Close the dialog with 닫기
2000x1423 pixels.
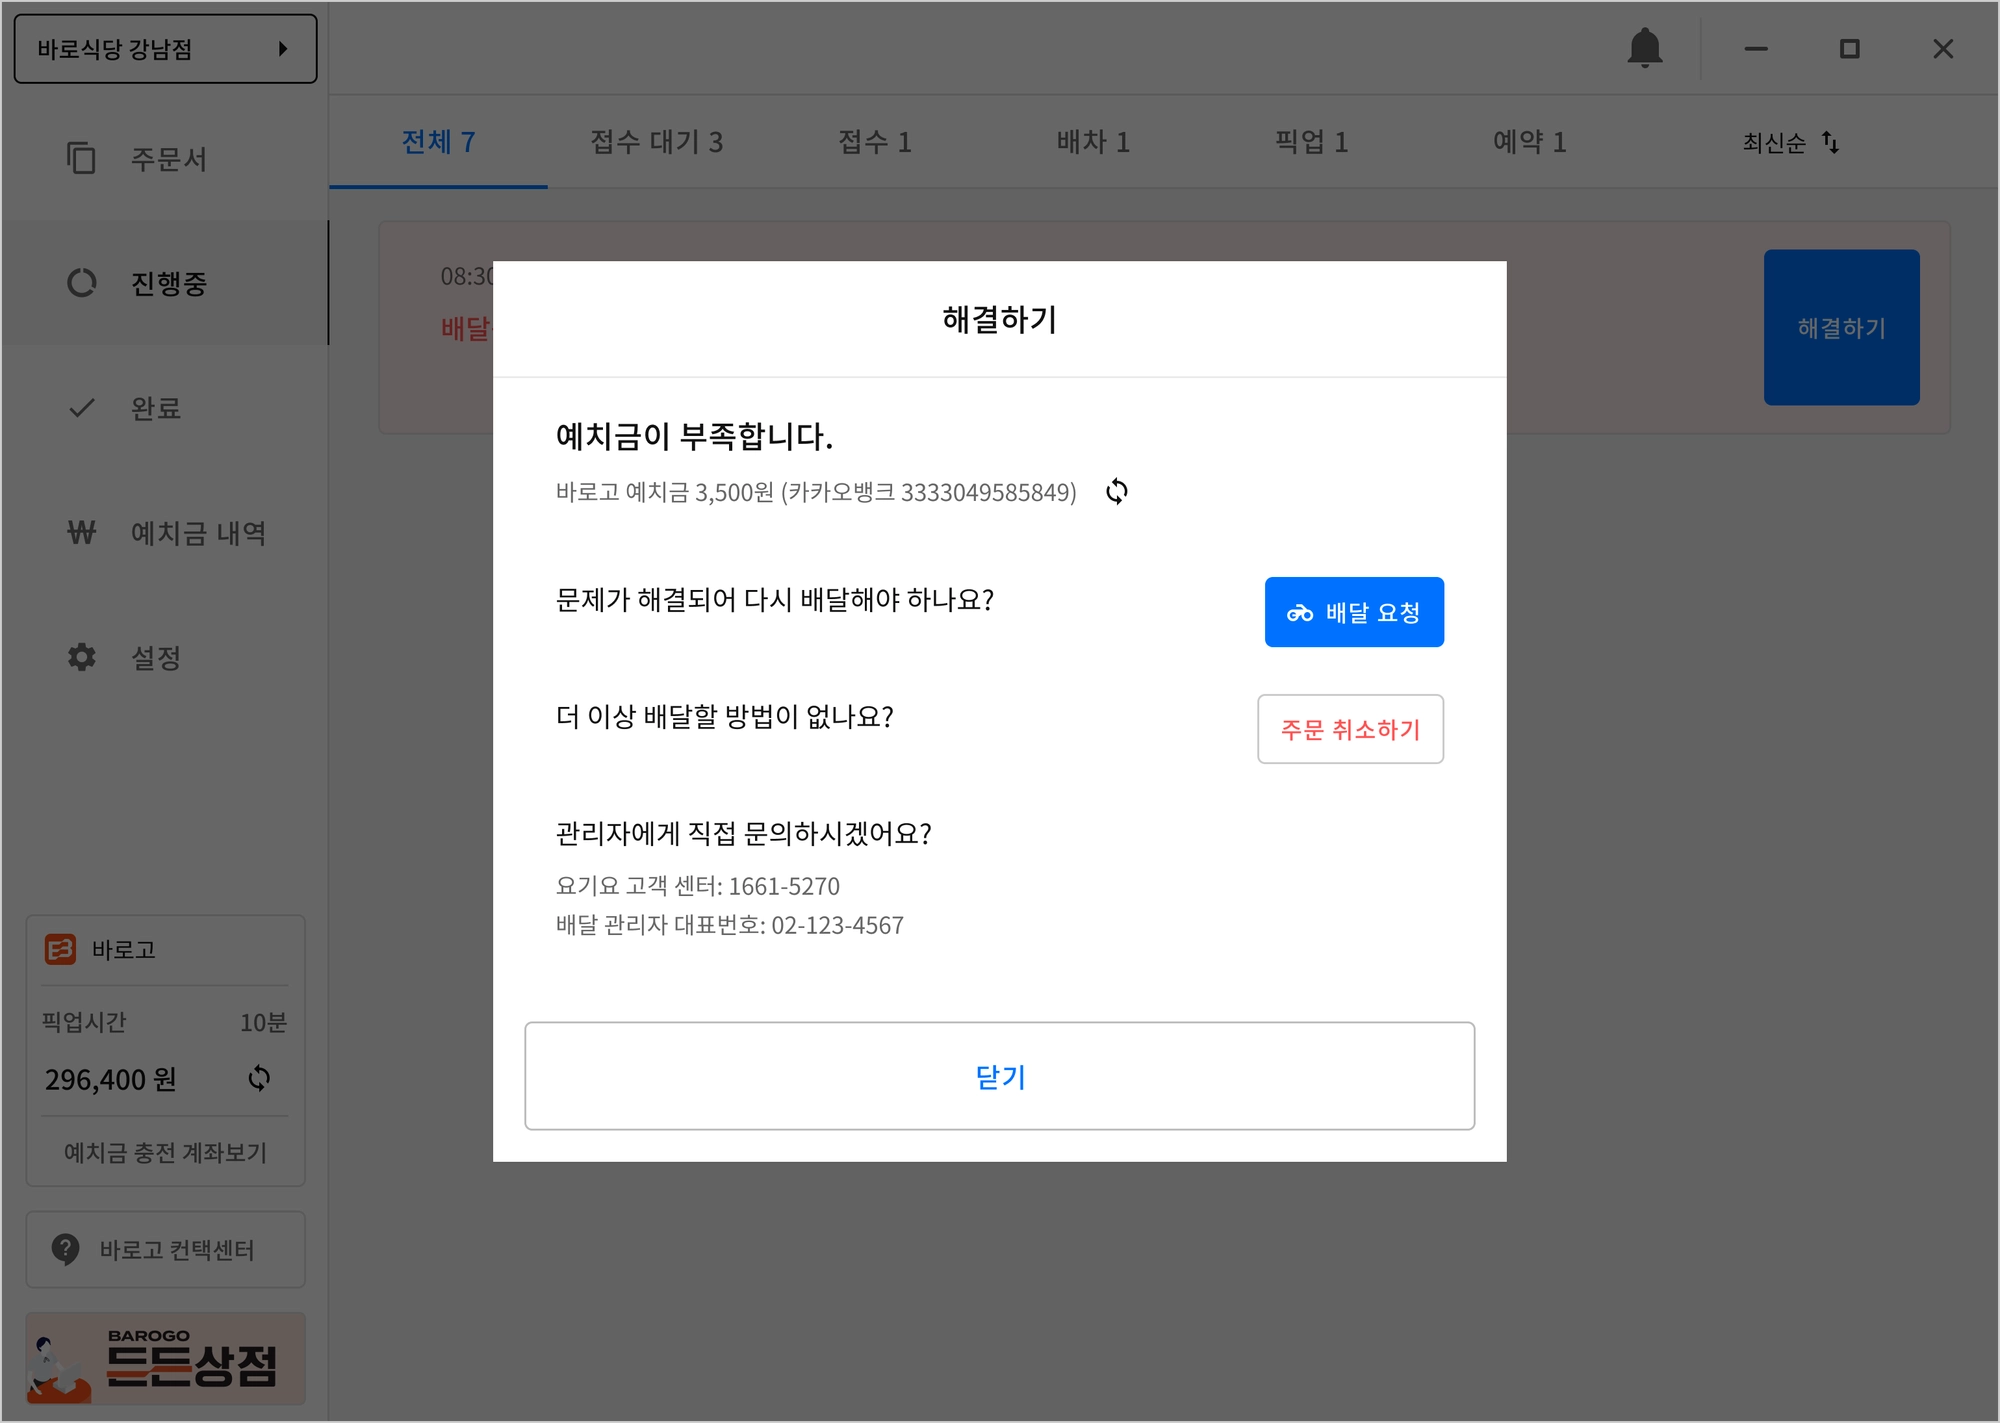(999, 1076)
